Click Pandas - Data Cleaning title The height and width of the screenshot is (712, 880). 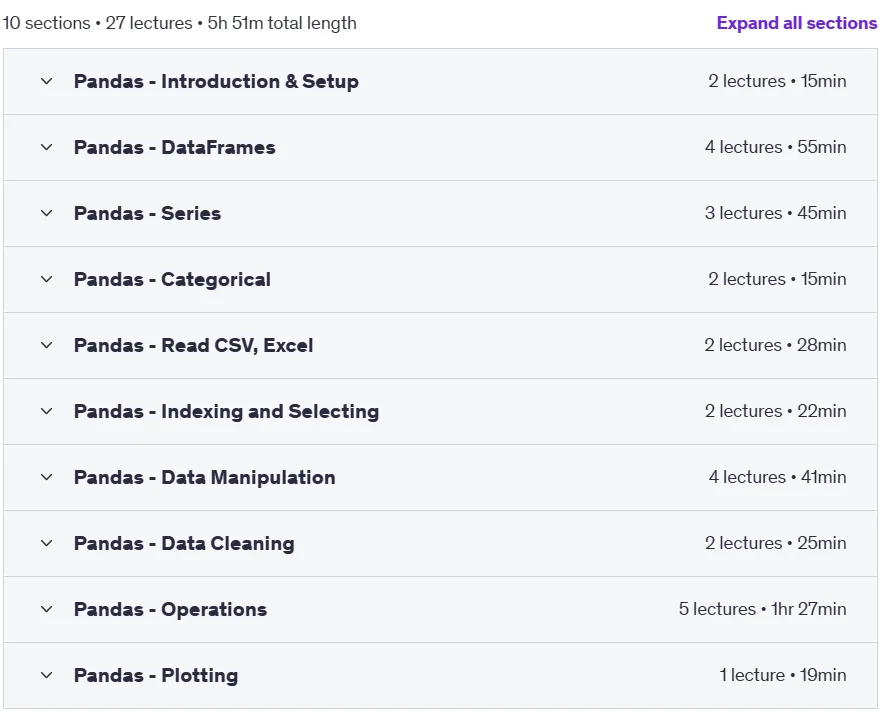pos(184,543)
